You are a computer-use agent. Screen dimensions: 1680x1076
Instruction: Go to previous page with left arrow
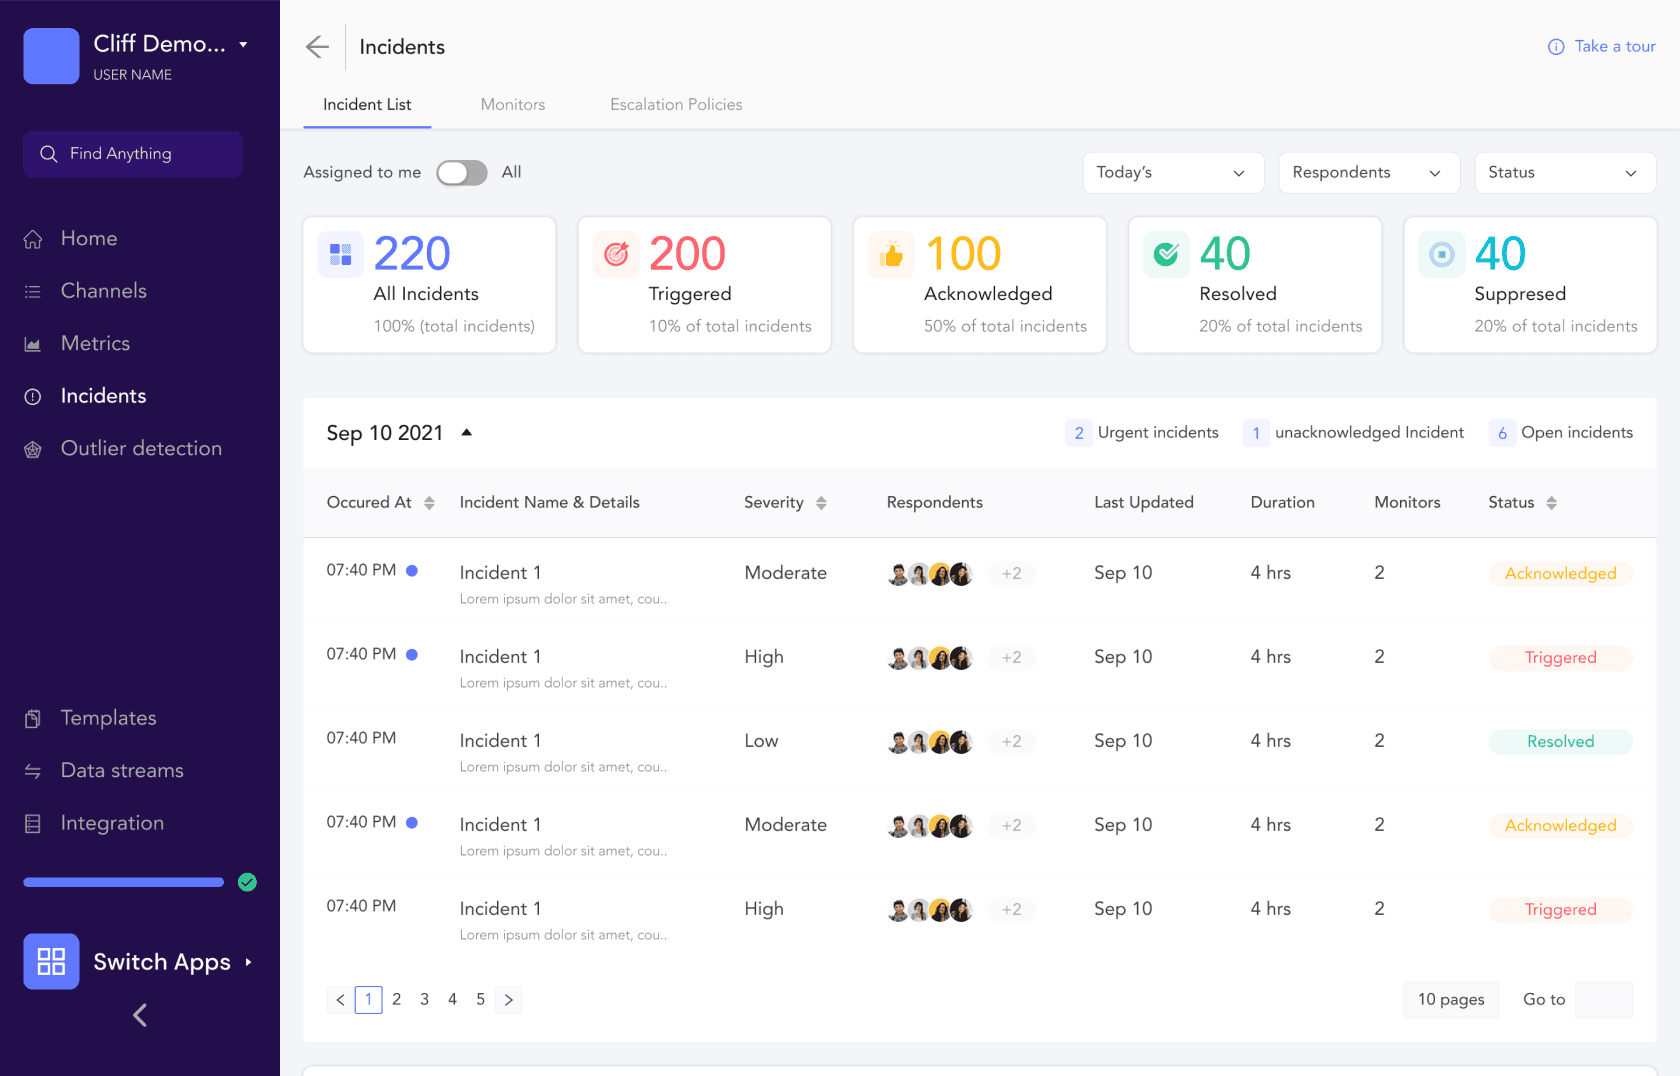(340, 1000)
